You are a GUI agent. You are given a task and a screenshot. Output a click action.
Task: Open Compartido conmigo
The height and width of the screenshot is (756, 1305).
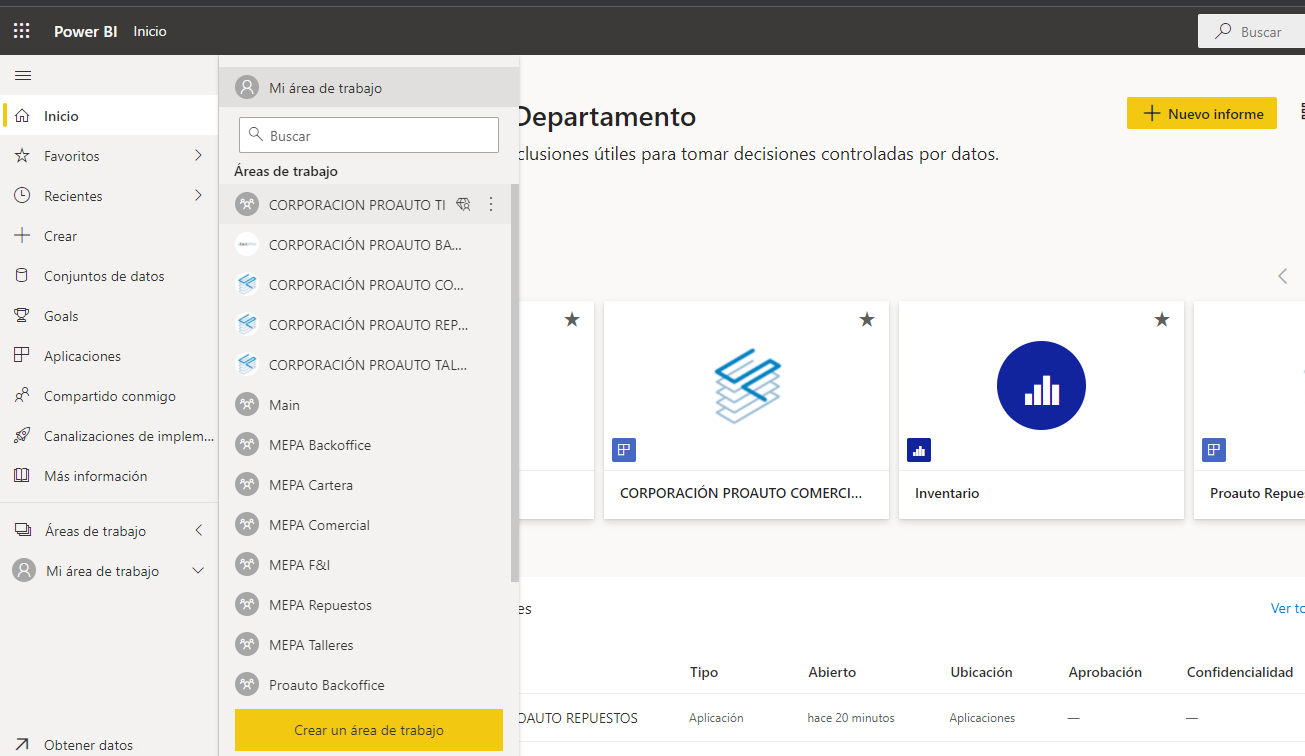[109, 396]
